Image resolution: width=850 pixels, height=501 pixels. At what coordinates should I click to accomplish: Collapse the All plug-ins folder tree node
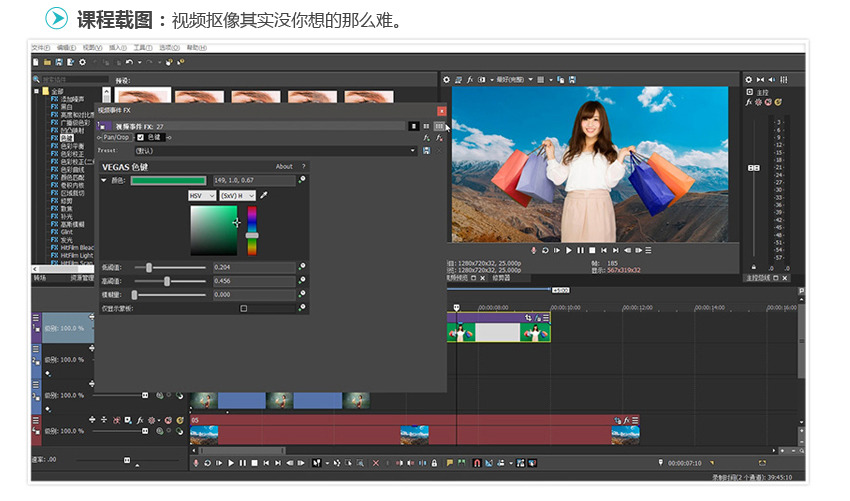point(36,91)
